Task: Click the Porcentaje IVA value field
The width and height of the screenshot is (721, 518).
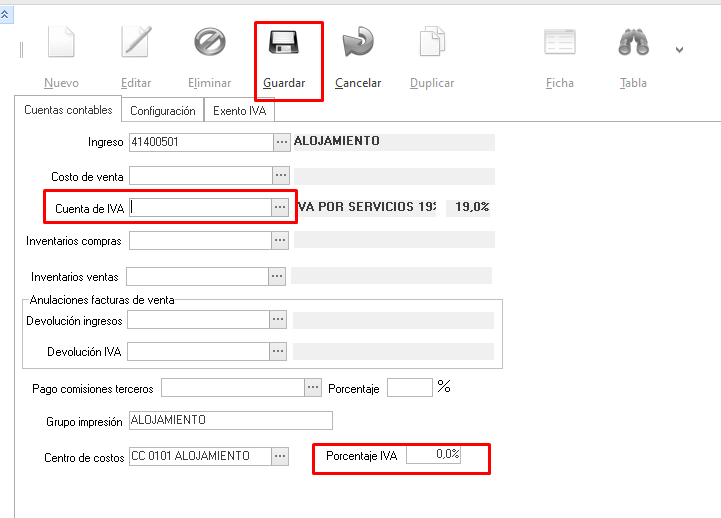Action: coord(433,455)
